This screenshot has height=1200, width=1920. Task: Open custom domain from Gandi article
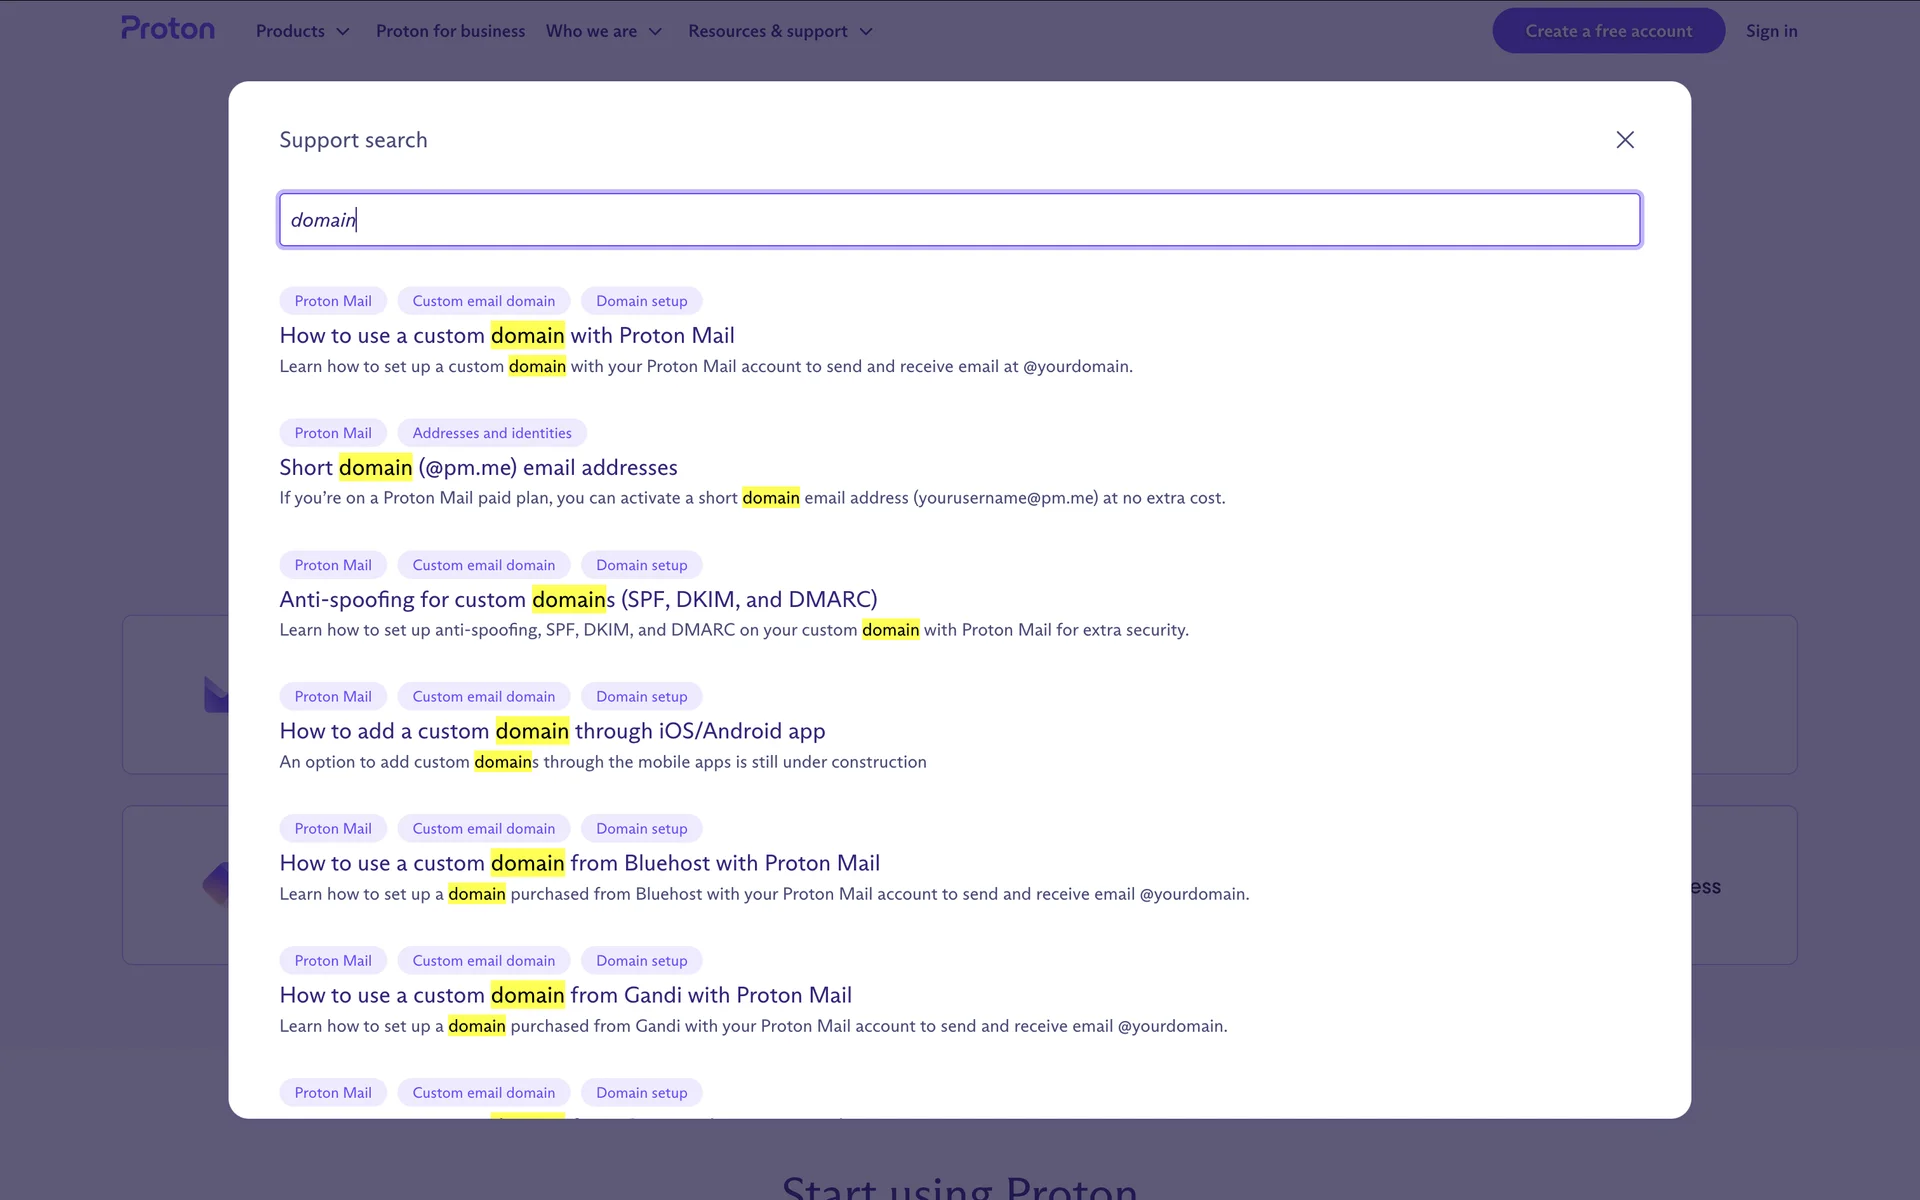pos(565,996)
